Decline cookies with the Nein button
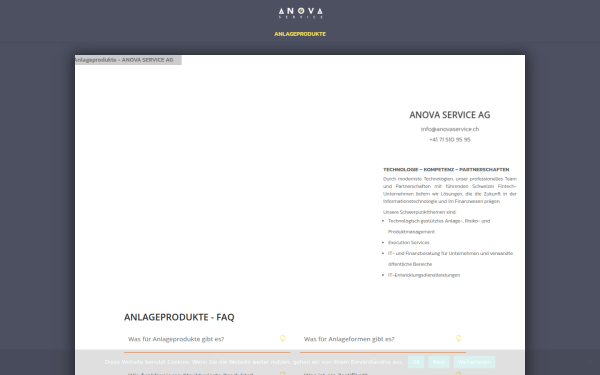 tap(439, 362)
